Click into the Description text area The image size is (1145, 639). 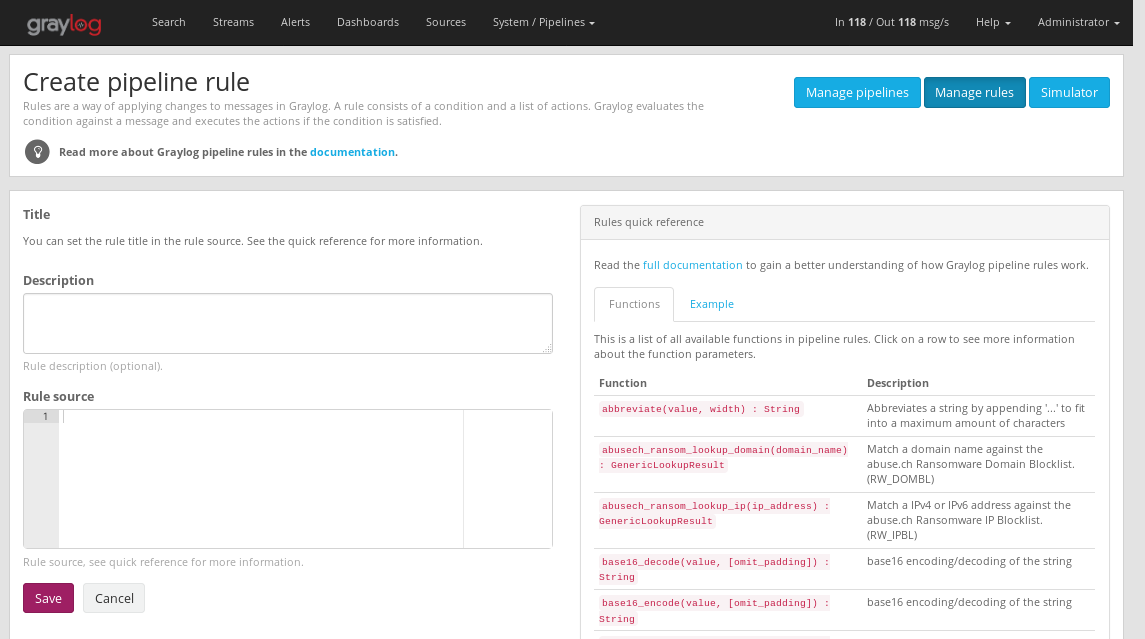click(x=287, y=323)
